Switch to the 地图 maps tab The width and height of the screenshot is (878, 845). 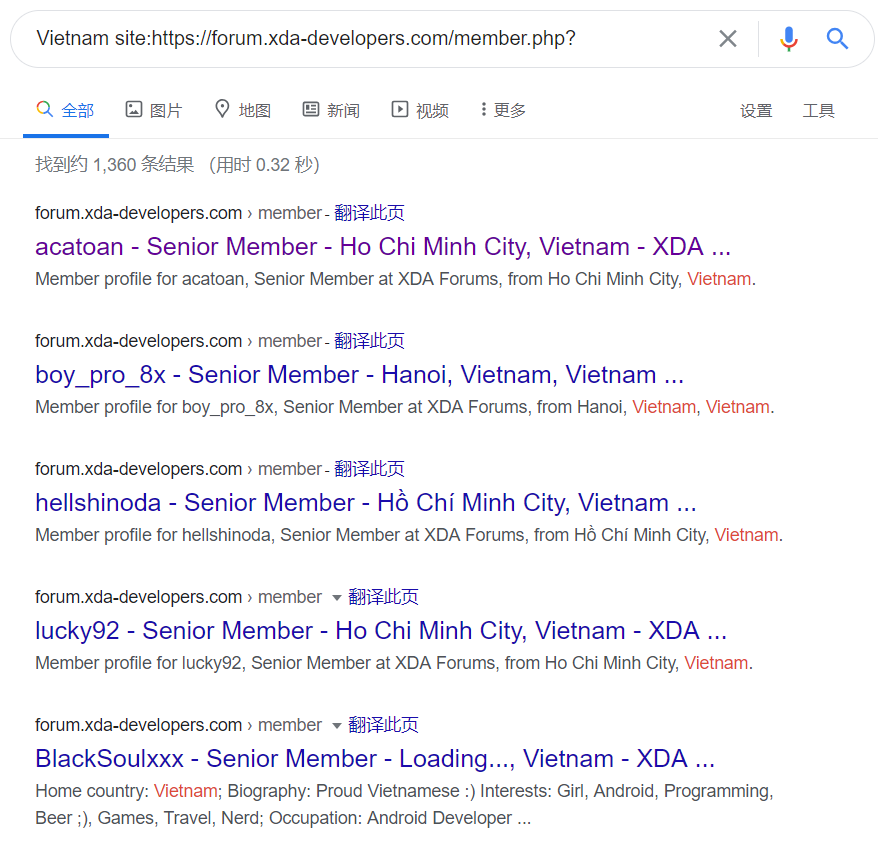click(243, 110)
